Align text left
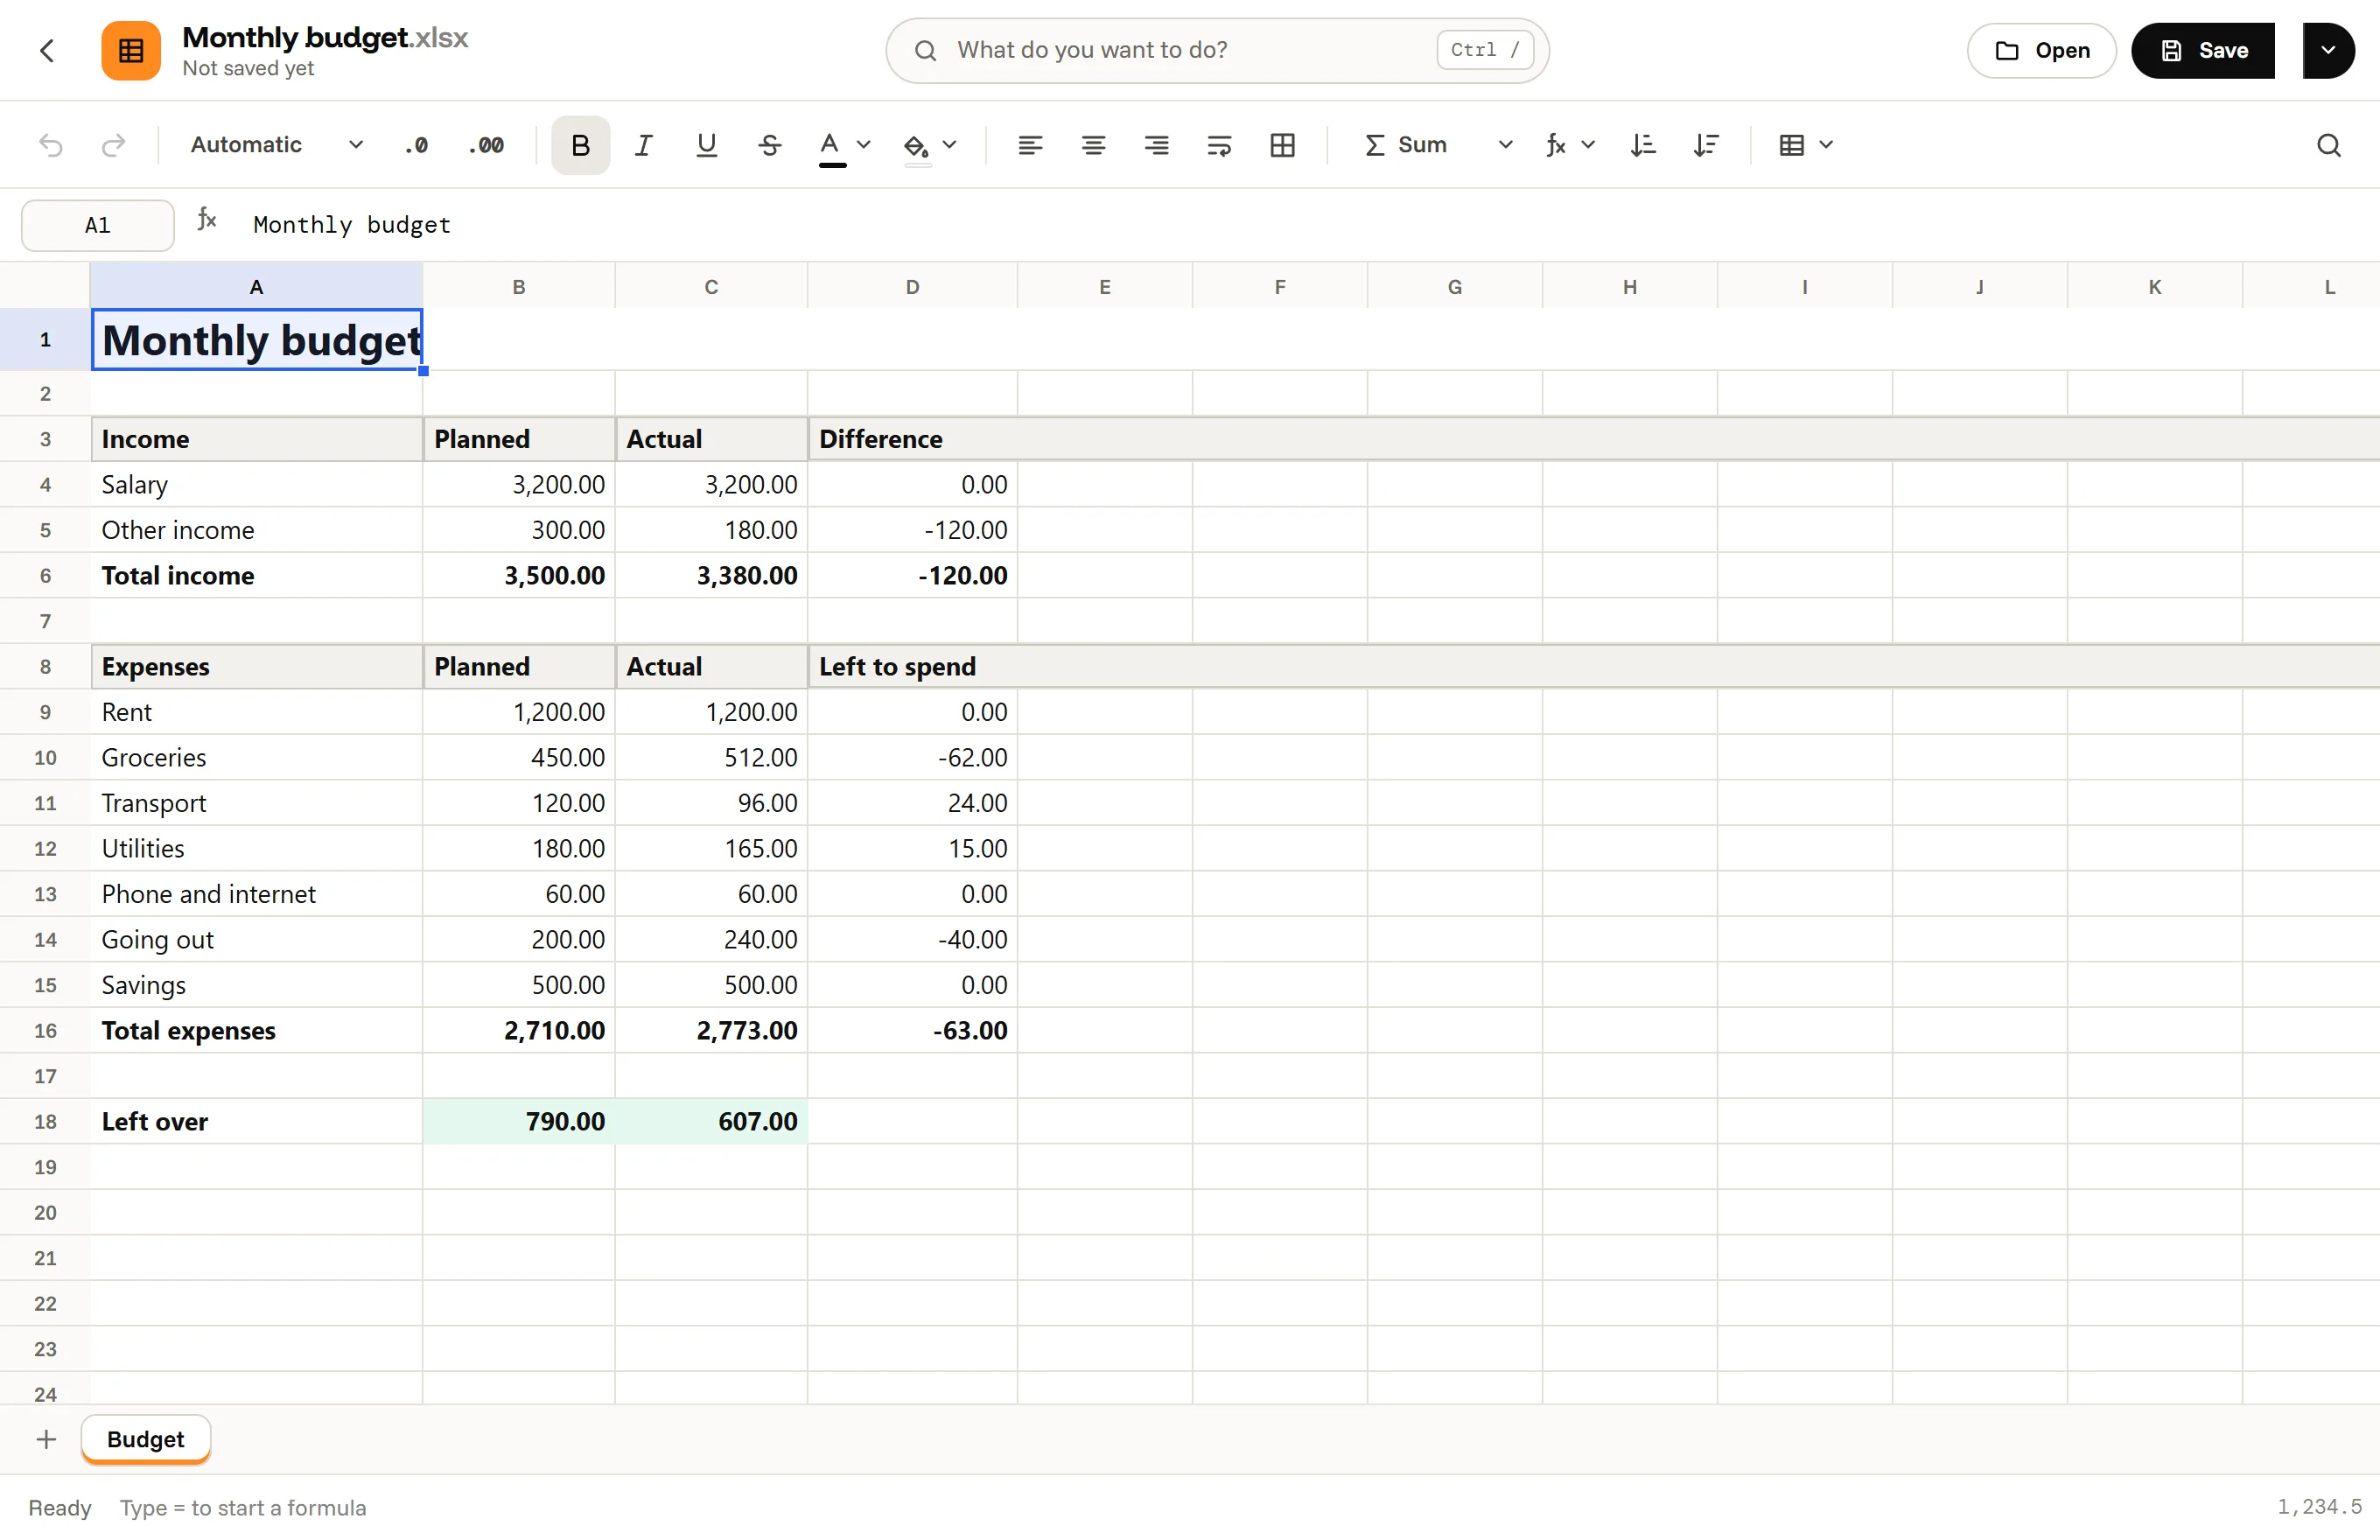This screenshot has height=1540, width=2380. (x=1030, y=145)
